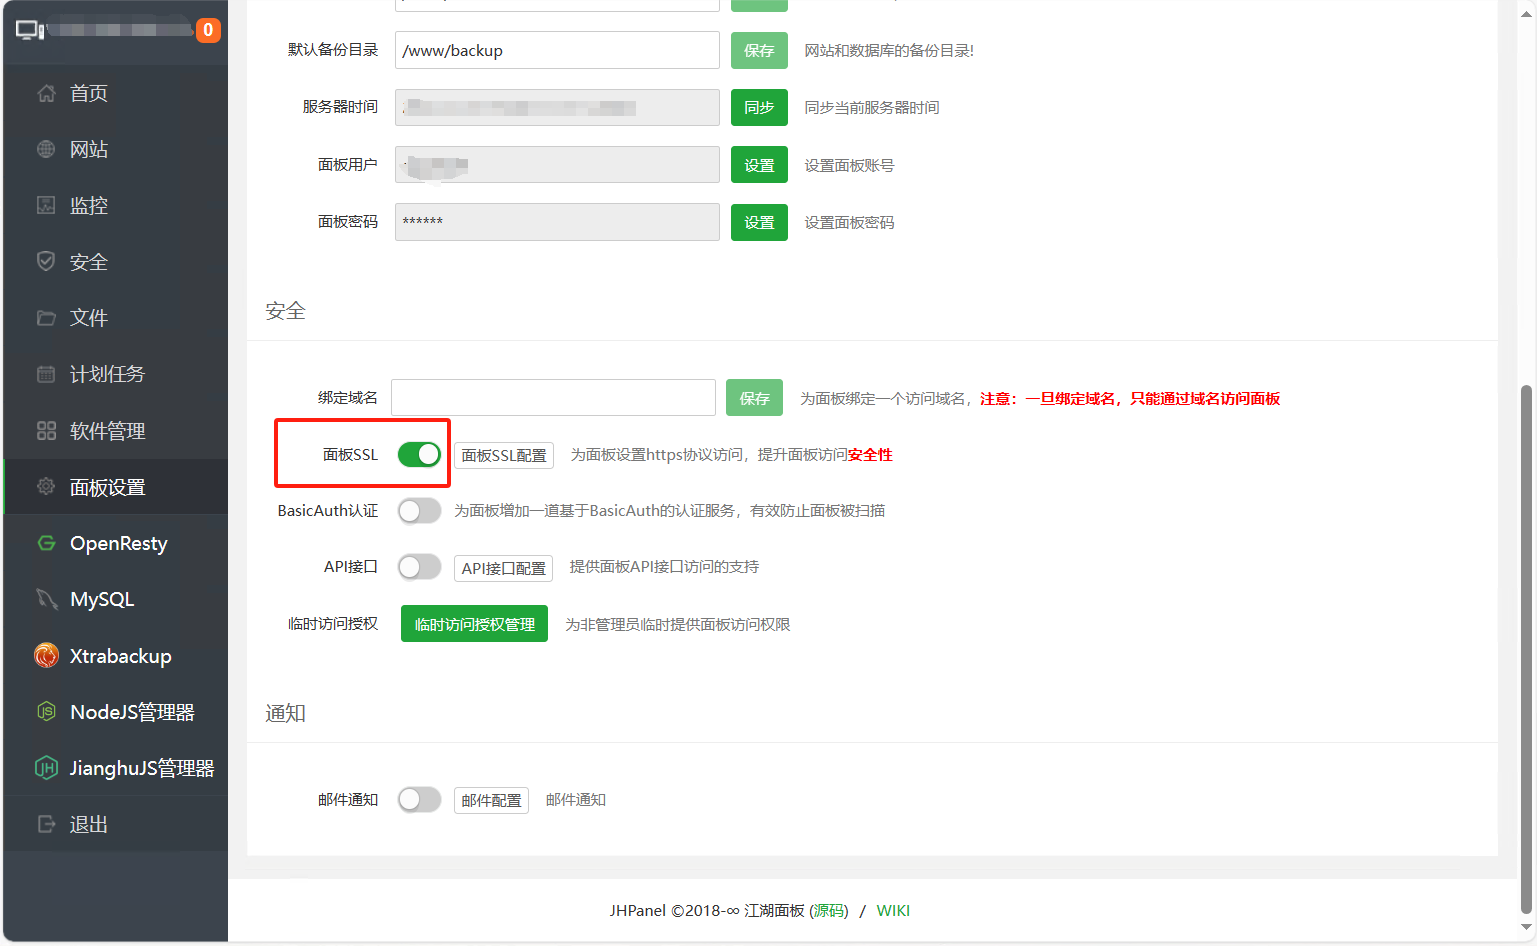The image size is (1537, 946).
Task: Select the 网站 website icon
Action: pos(46,148)
